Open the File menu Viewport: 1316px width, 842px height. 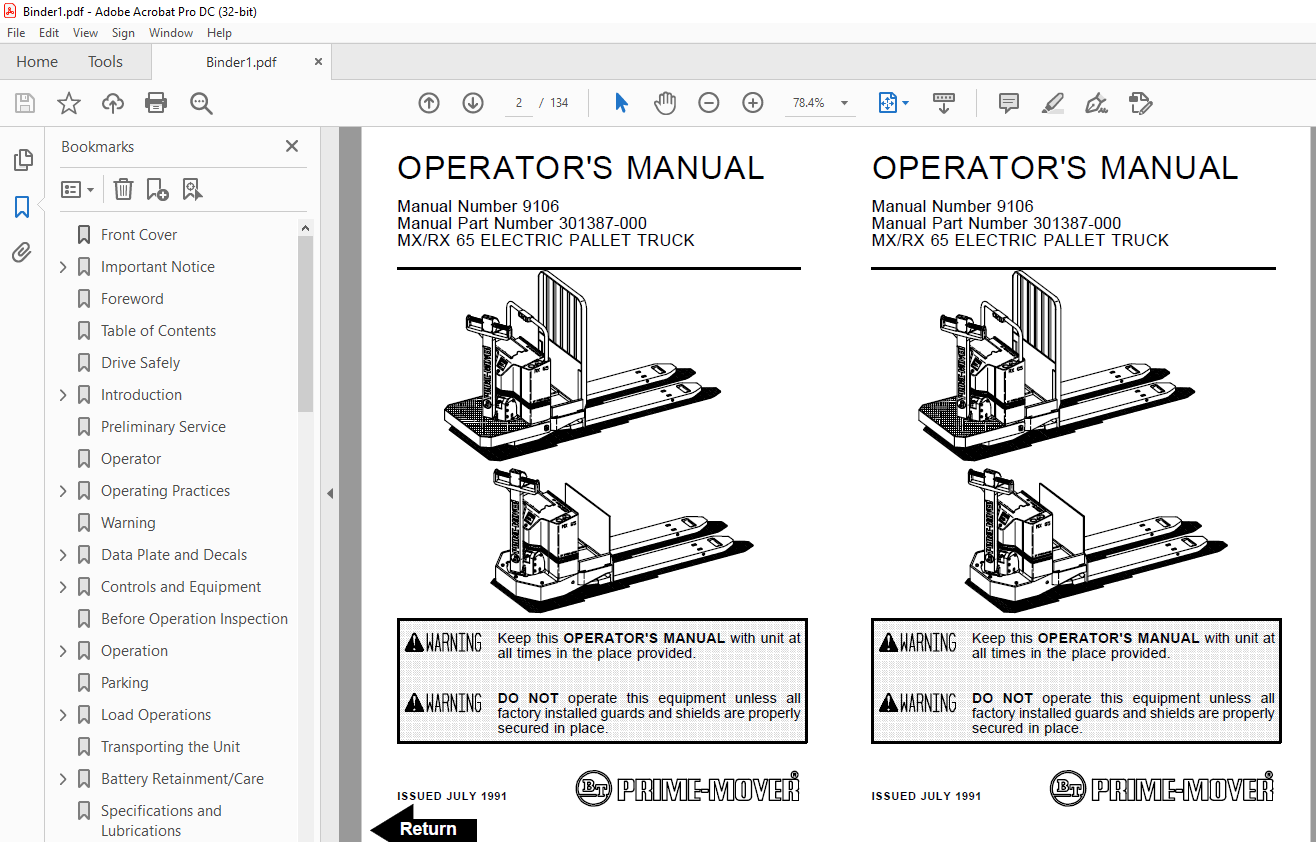pos(16,33)
